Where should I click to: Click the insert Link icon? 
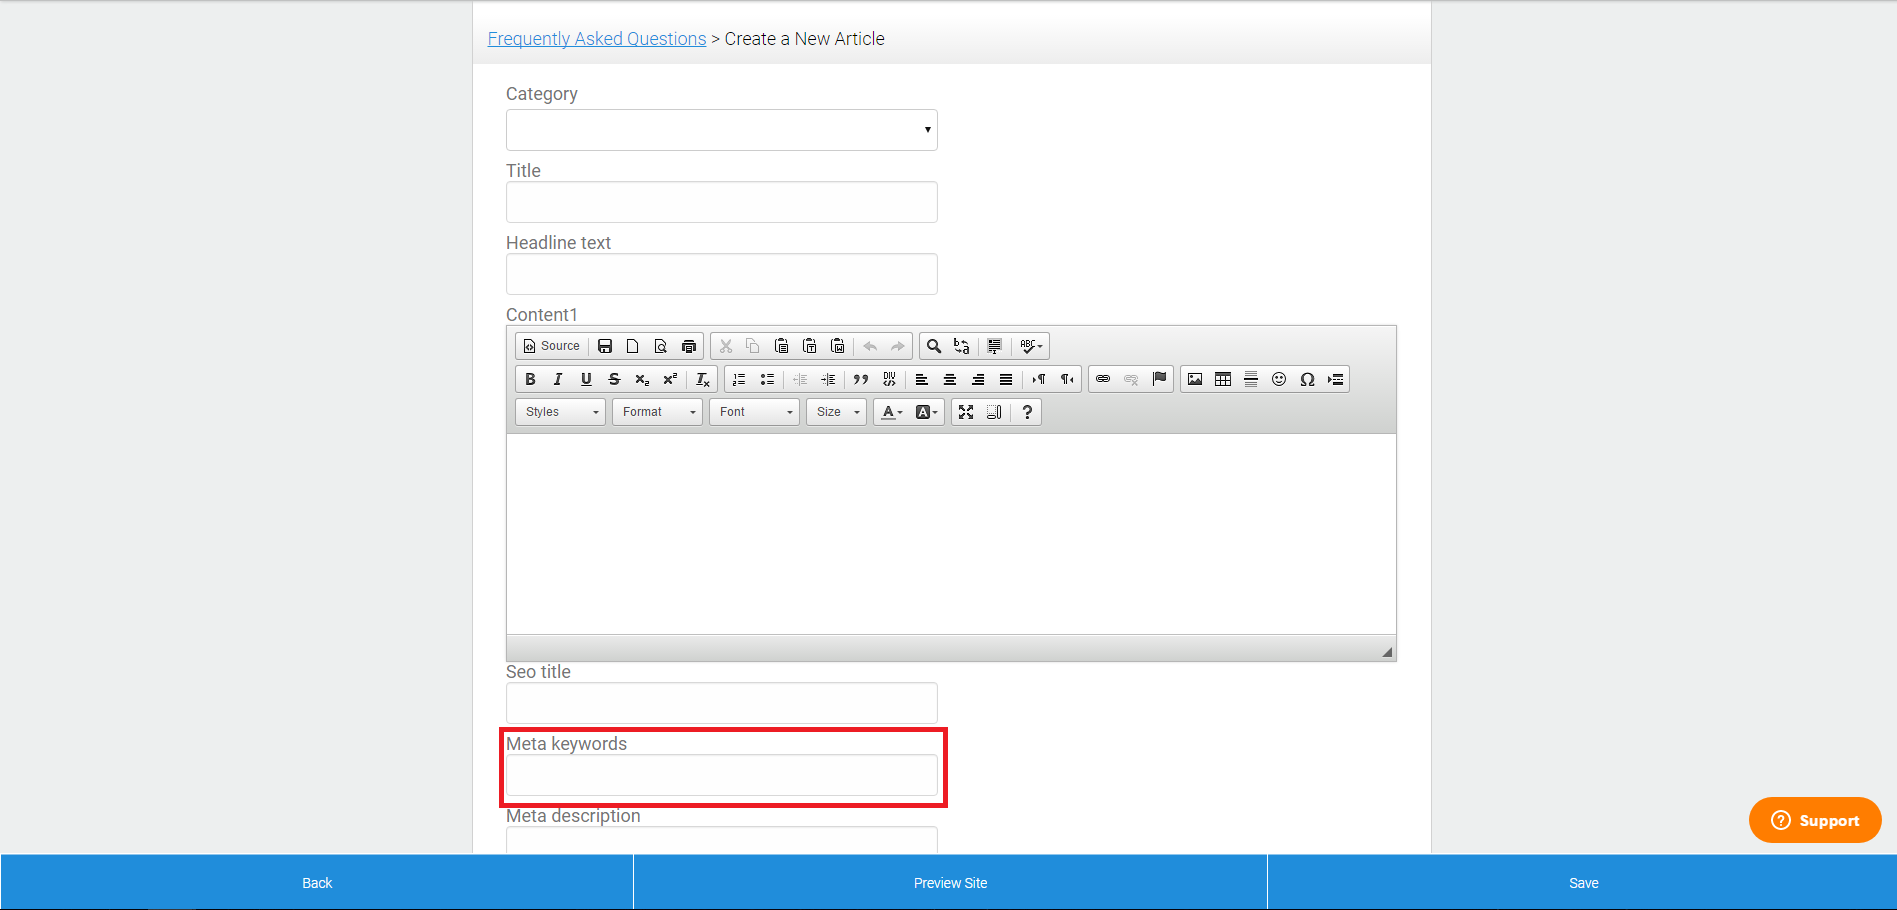click(1103, 379)
